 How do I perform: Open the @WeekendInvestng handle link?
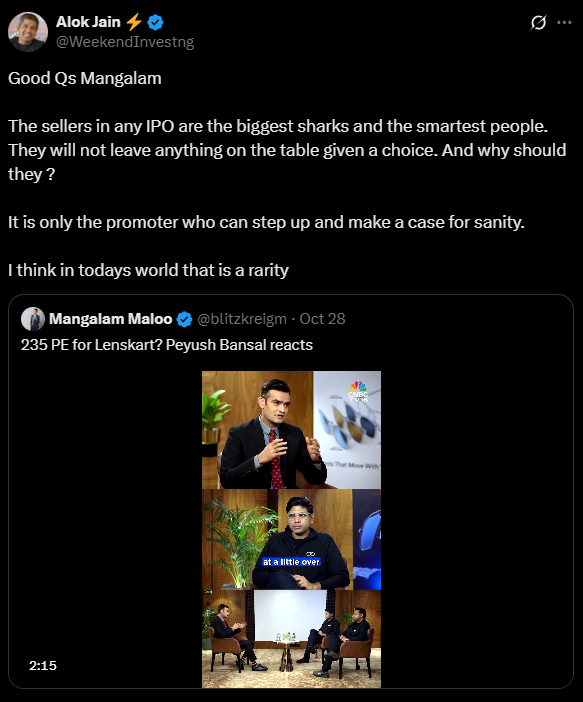click(x=125, y=42)
